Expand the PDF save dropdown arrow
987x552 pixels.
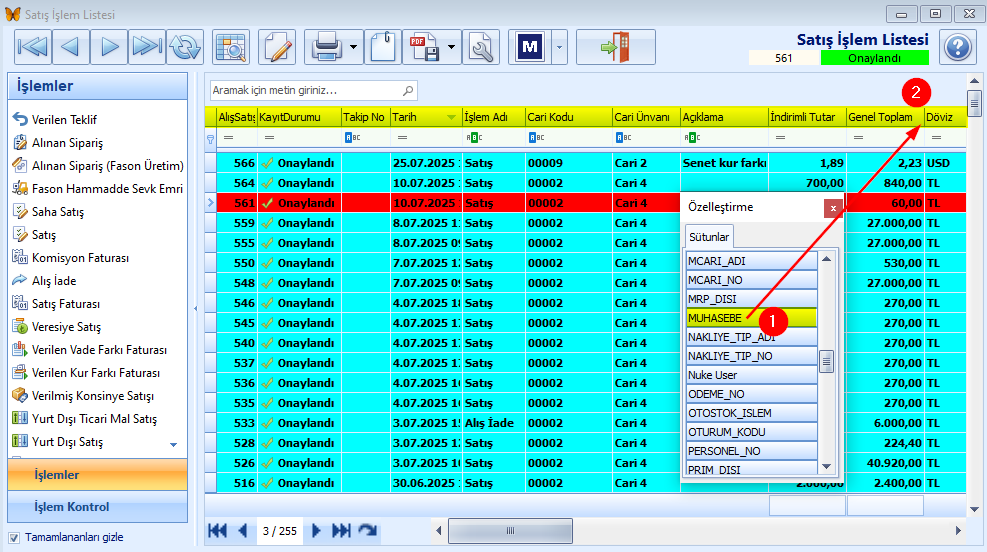(x=453, y=47)
